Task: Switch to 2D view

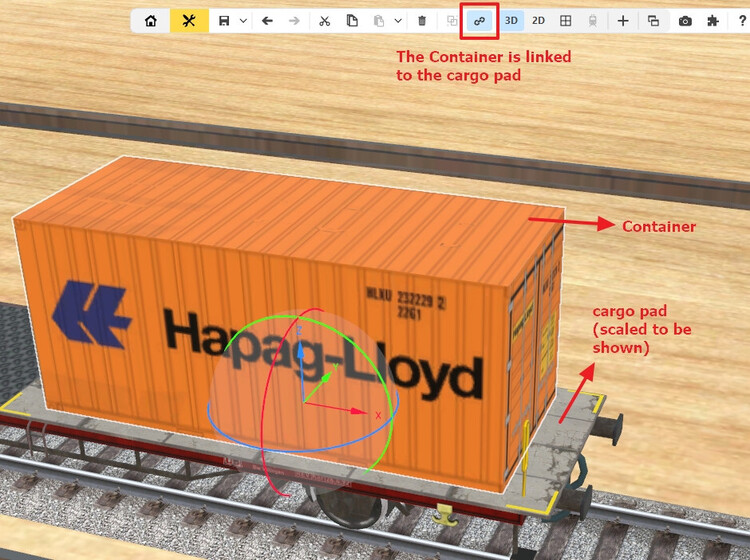Action: (x=539, y=21)
